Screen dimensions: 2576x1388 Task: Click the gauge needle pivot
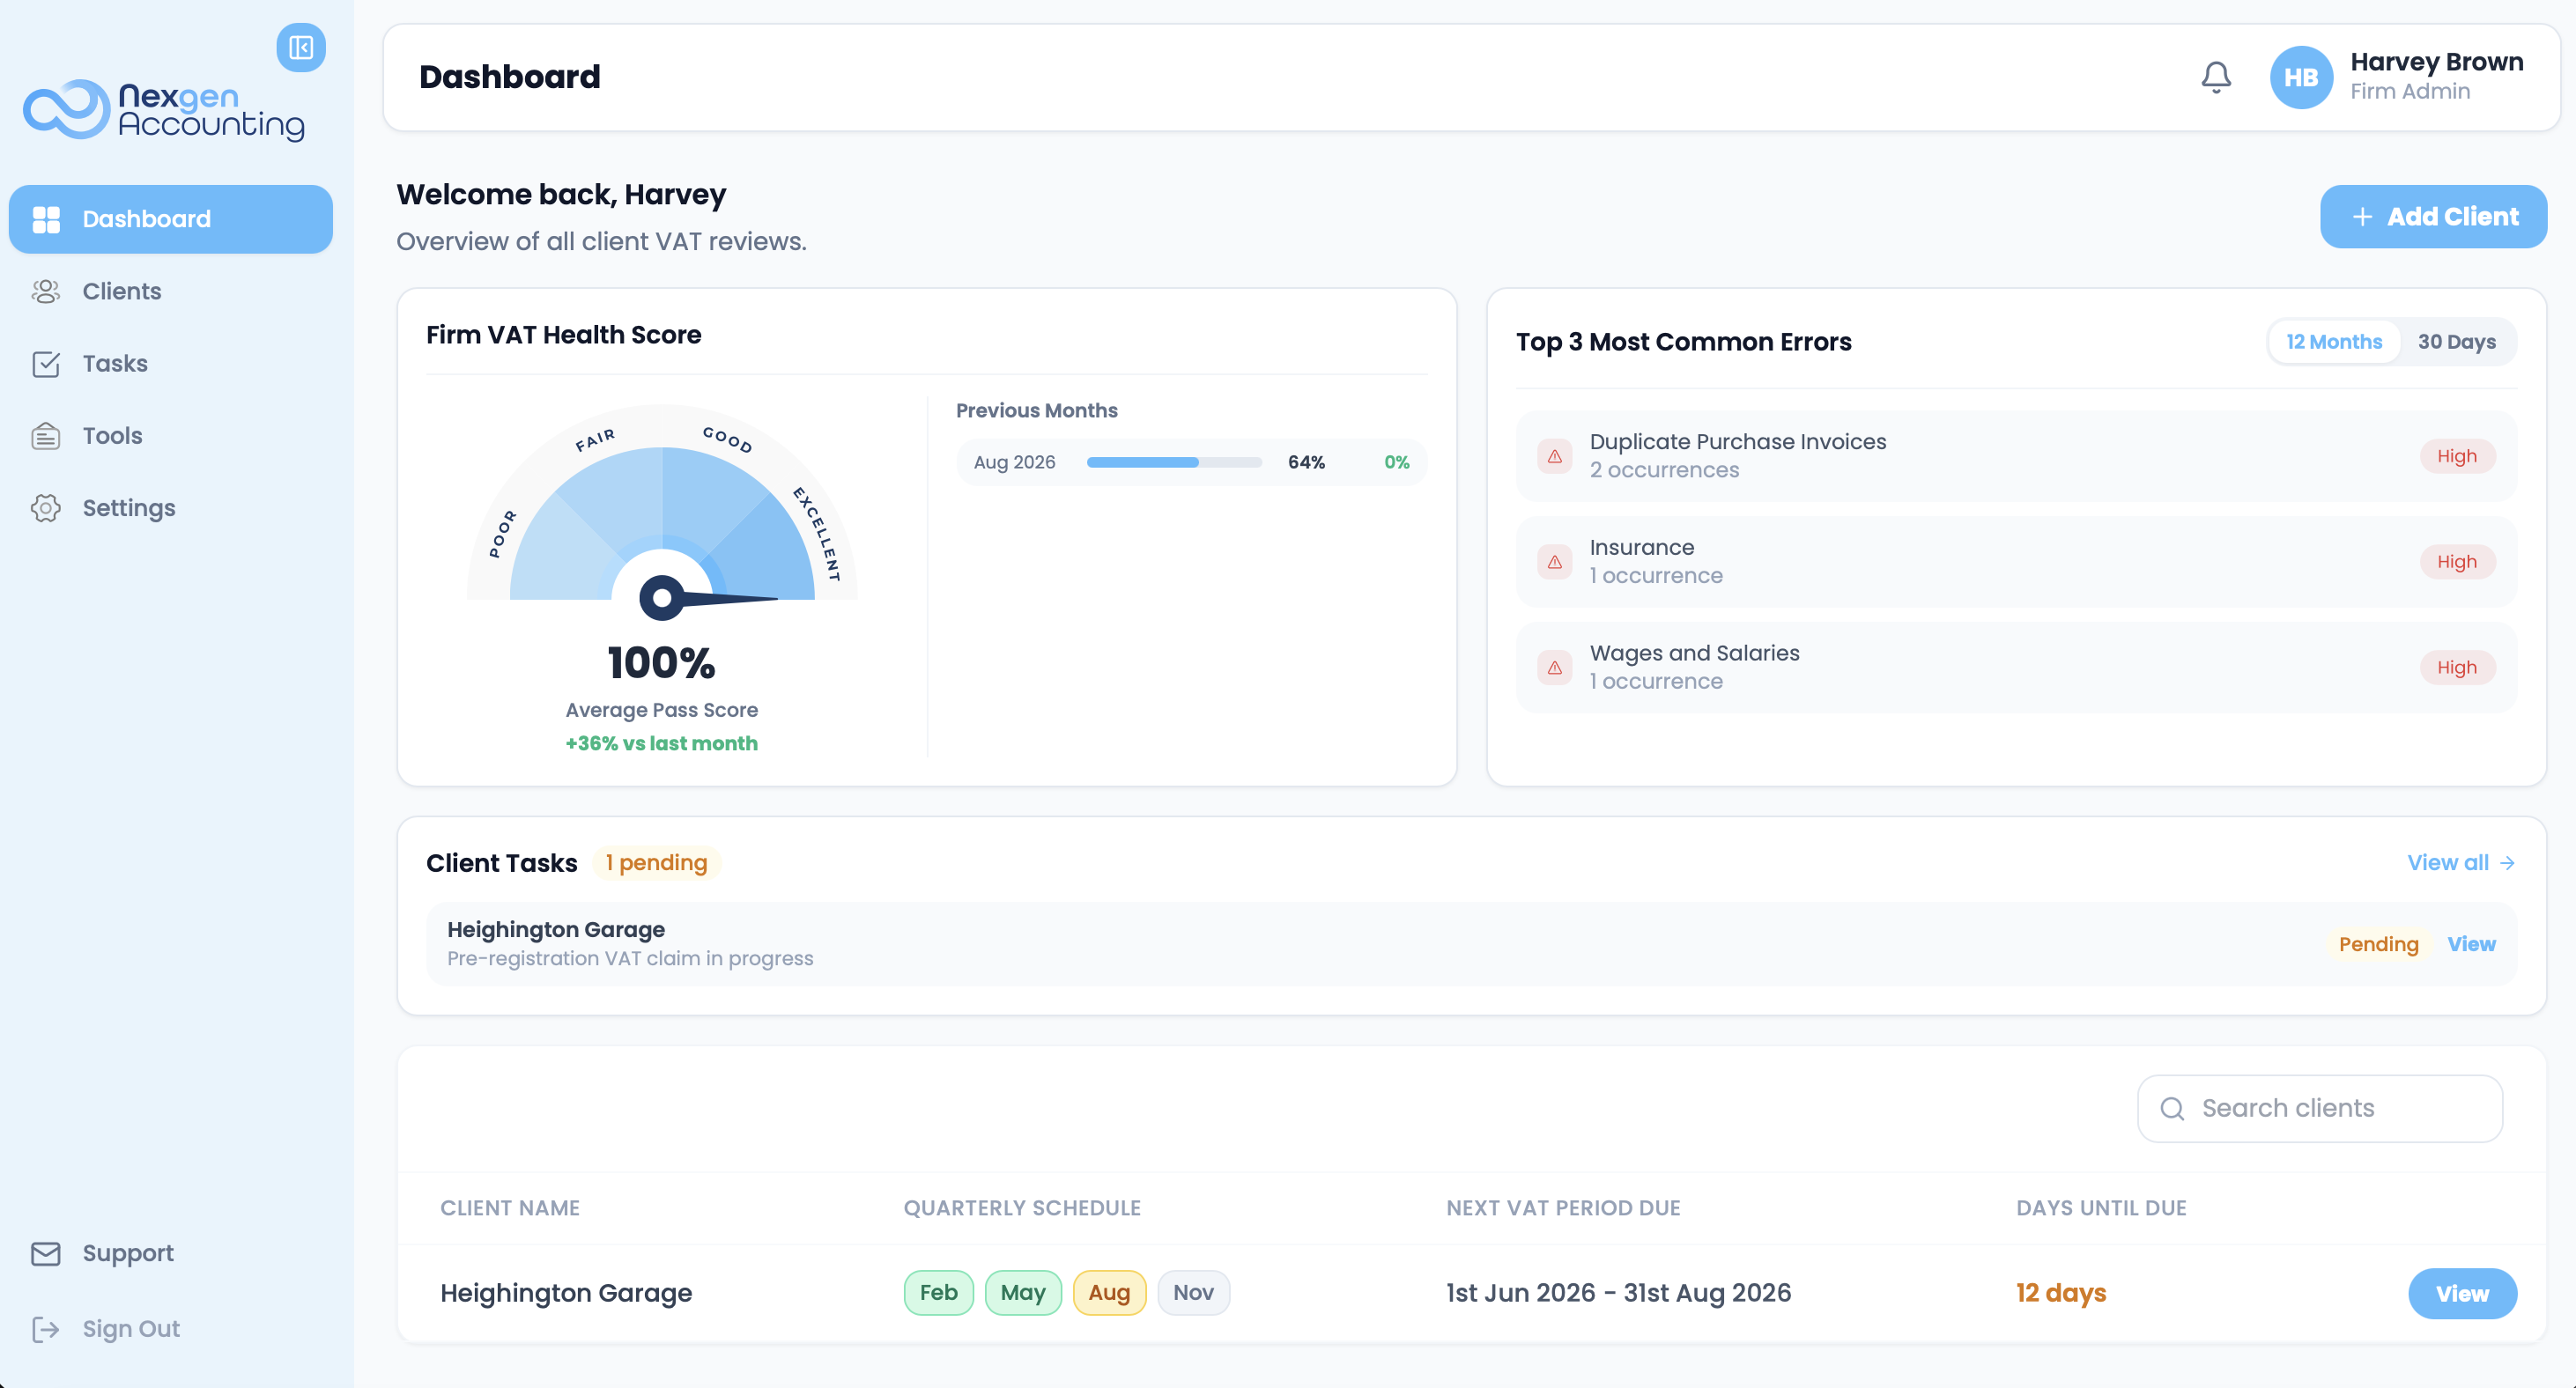click(662, 598)
